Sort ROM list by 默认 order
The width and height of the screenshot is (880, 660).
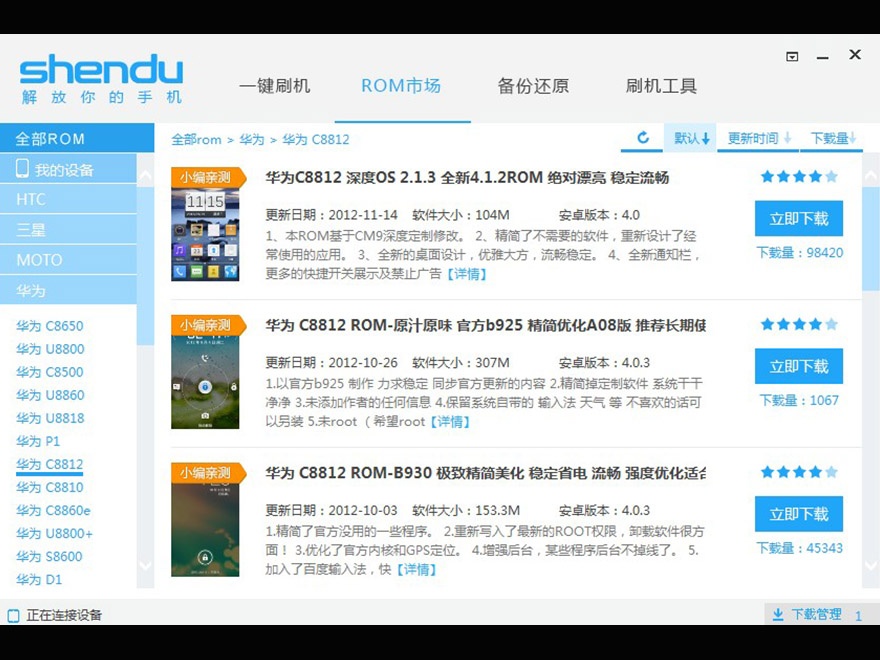tap(691, 138)
